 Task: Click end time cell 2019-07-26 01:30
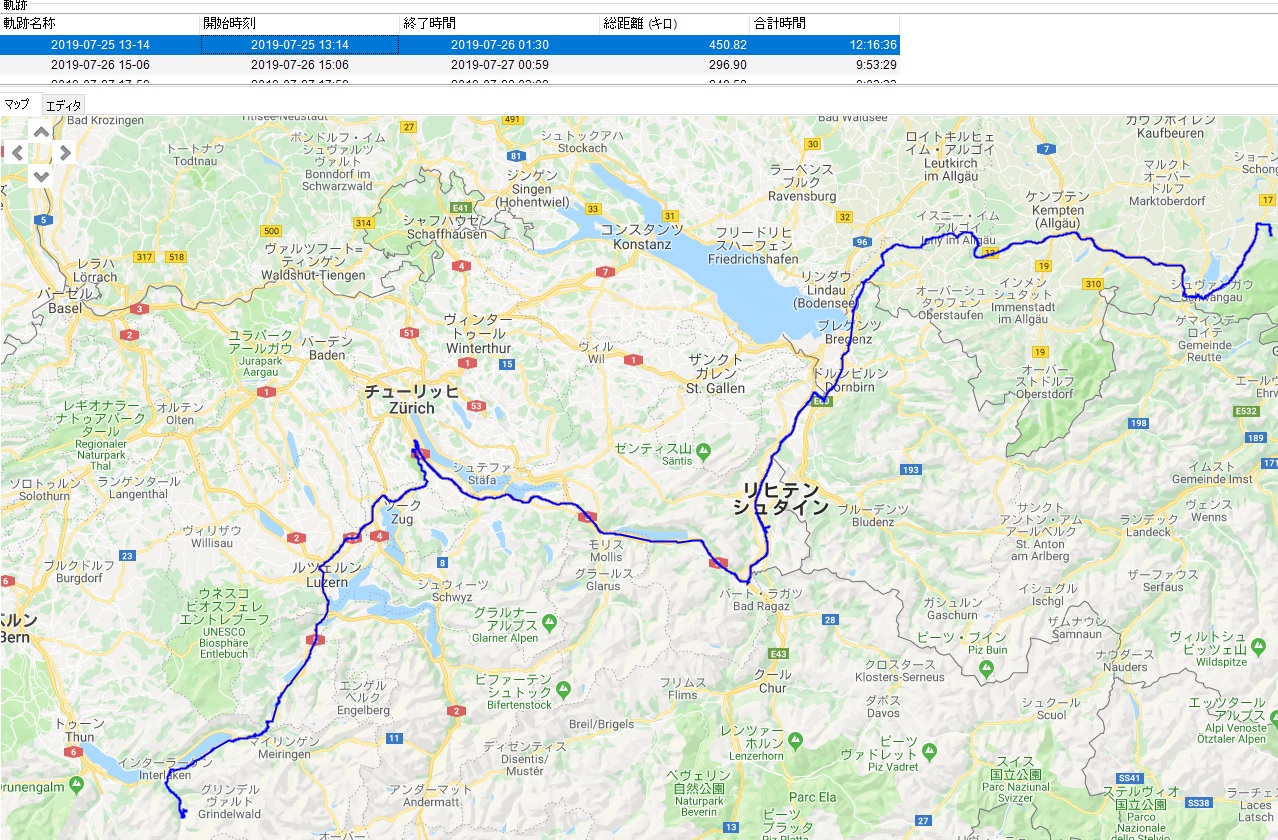pyautogui.click(x=500, y=45)
